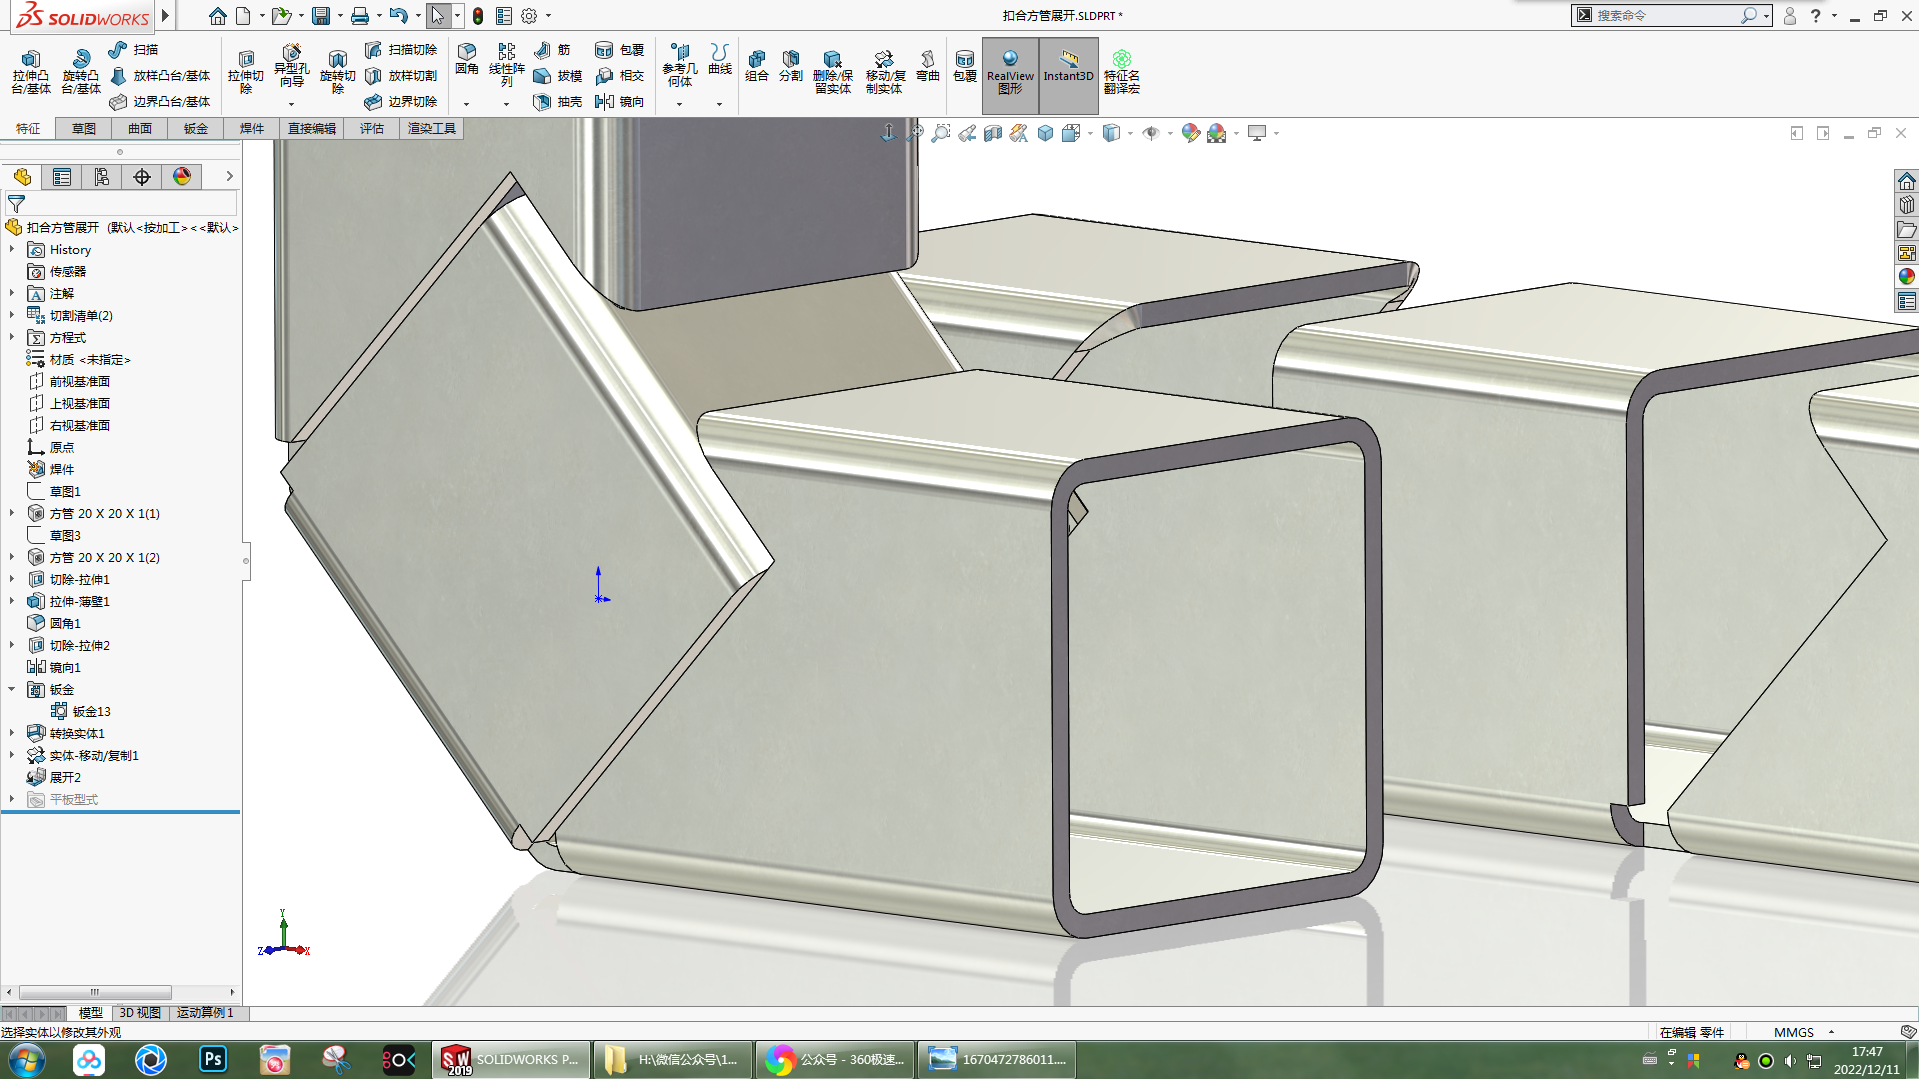Click the 拉伸凸台/基体 extrude boss tool

click(x=31, y=72)
